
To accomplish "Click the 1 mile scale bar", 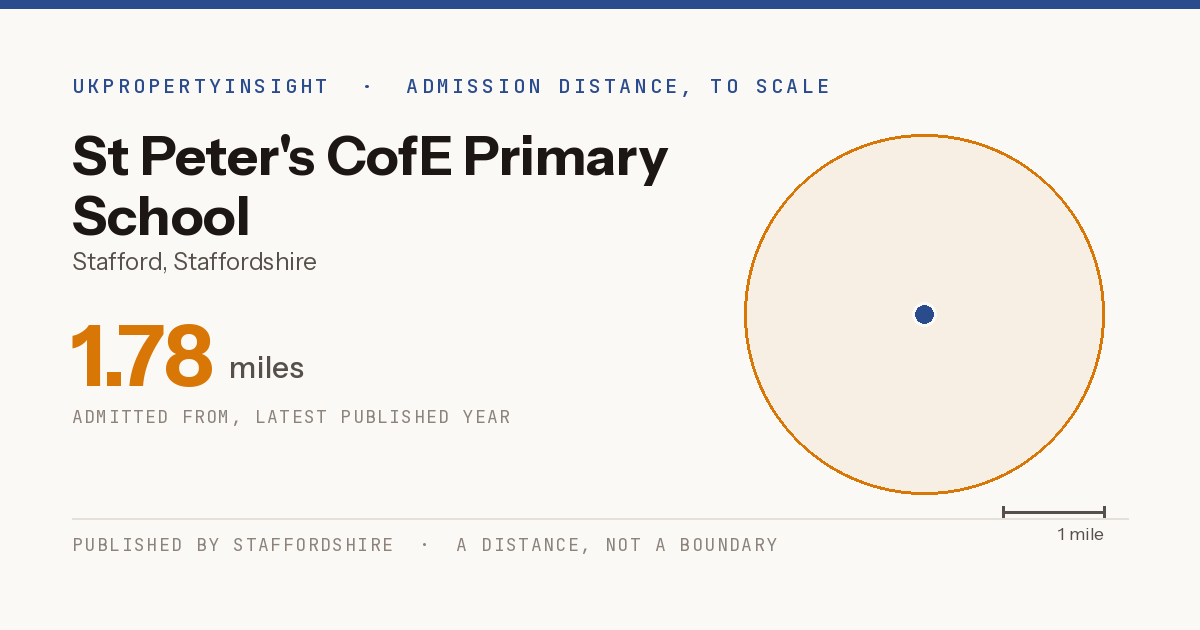I will [x=1053, y=512].
